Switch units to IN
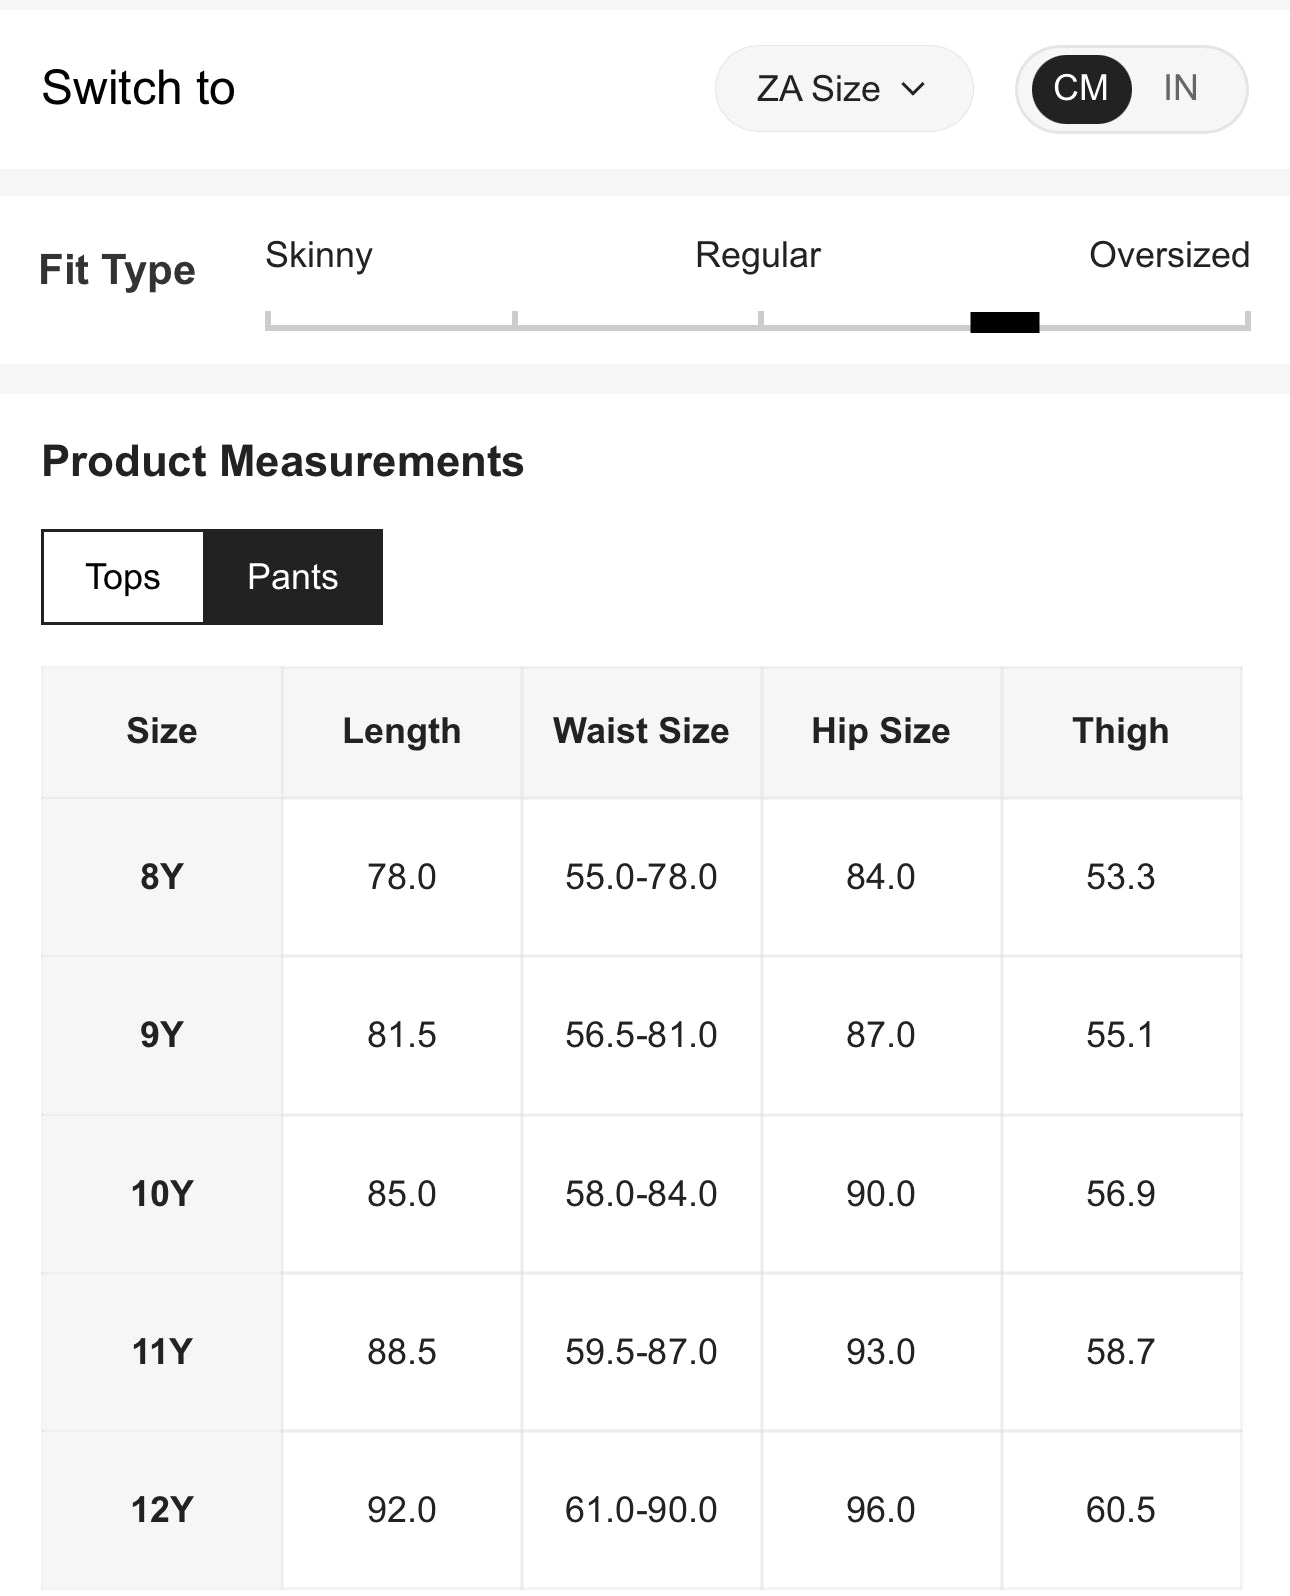This screenshot has width=1290, height=1596. 1180,89
